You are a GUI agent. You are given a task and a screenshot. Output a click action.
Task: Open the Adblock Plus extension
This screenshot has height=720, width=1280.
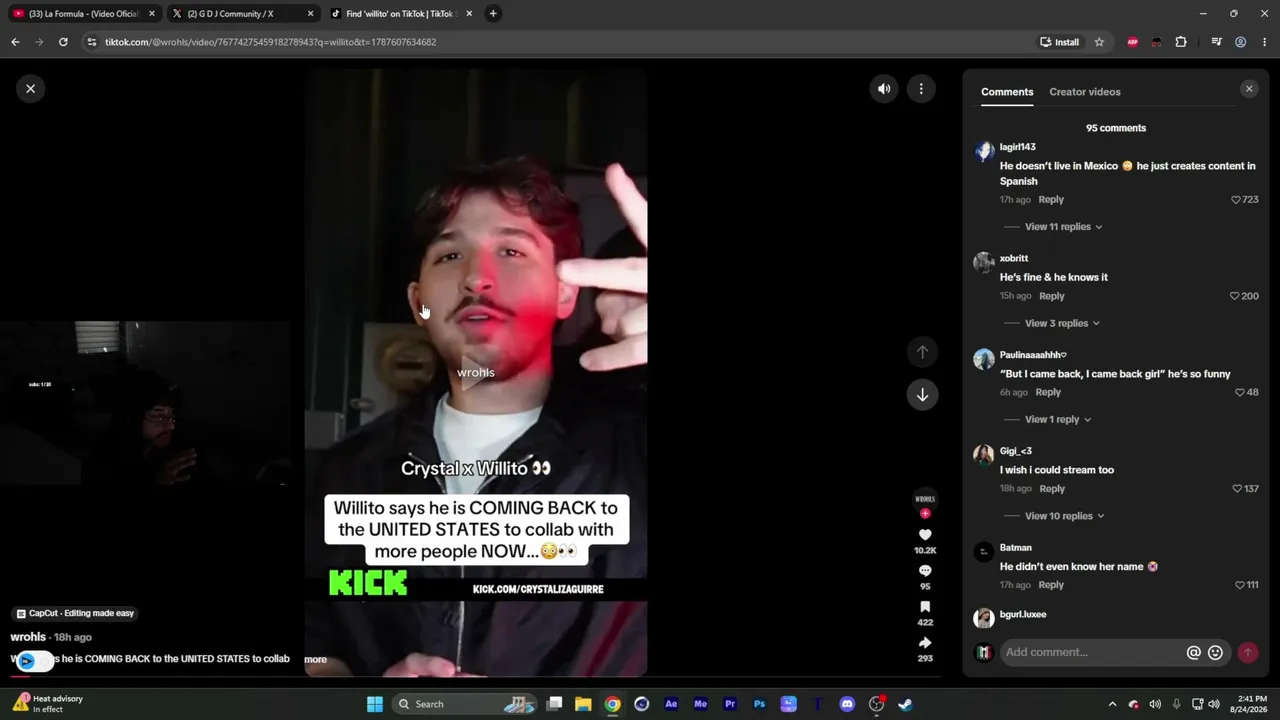coord(1132,42)
